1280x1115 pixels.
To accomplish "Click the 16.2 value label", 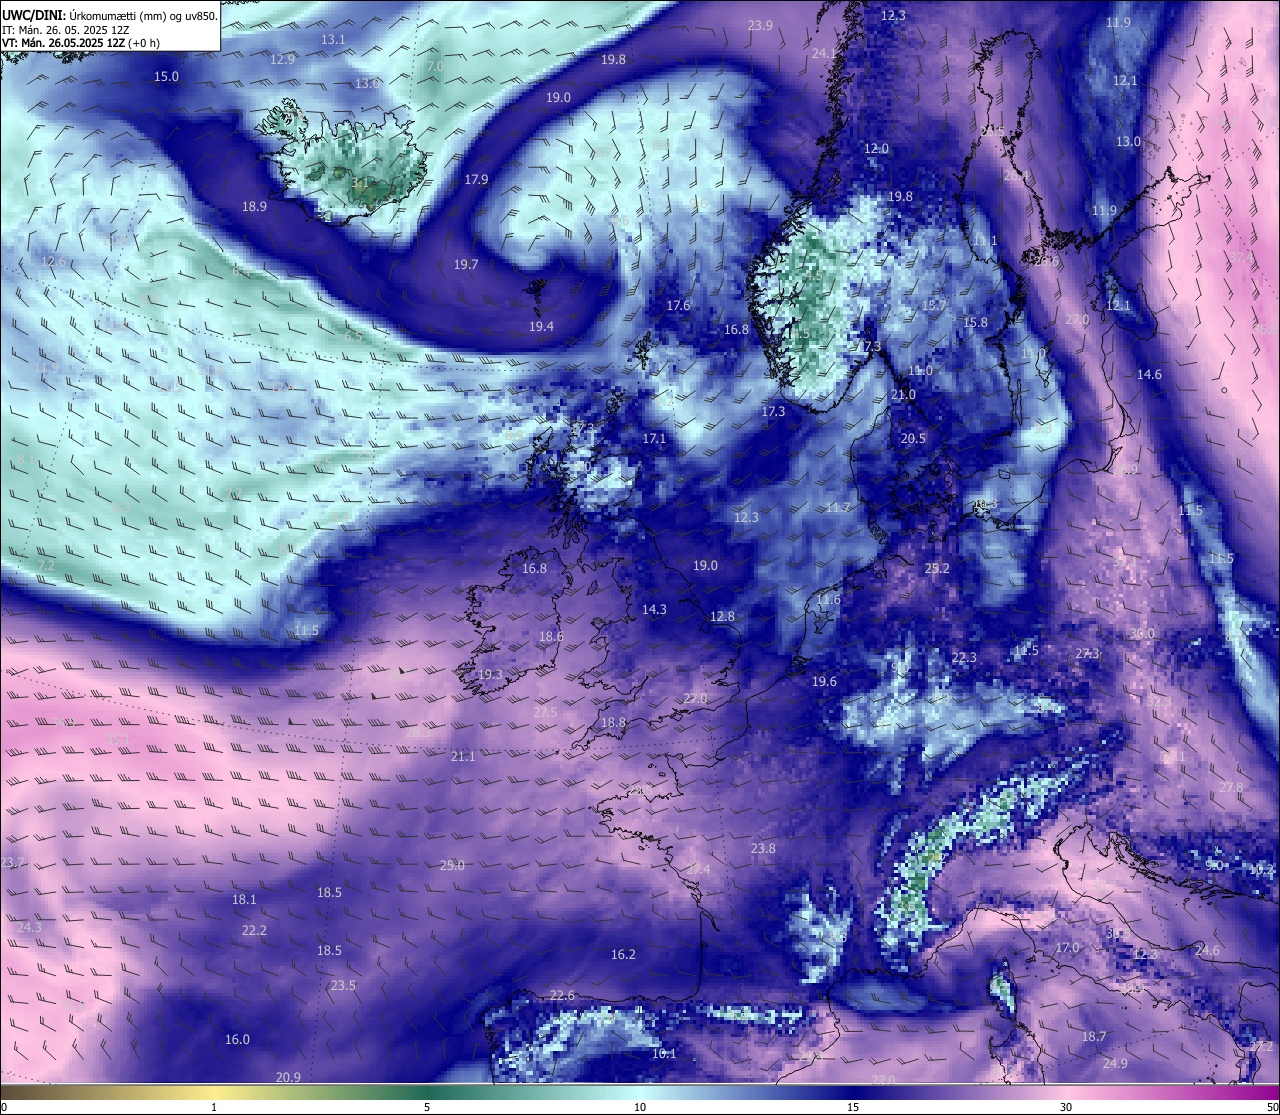I will [x=623, y=955].
